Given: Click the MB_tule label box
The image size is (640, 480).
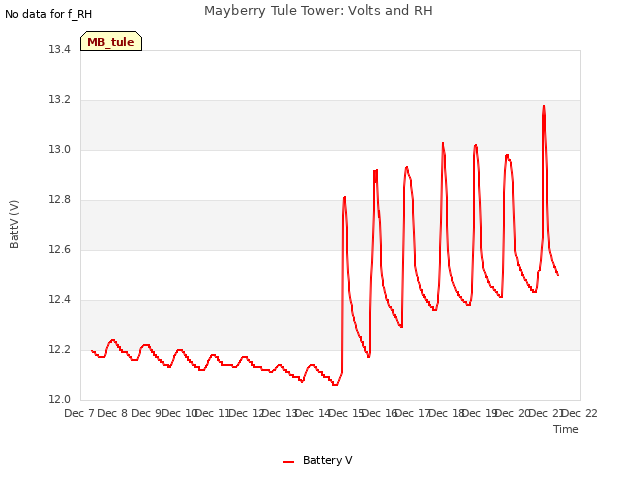Looking at the screenshot, I should tap(111, 41).
